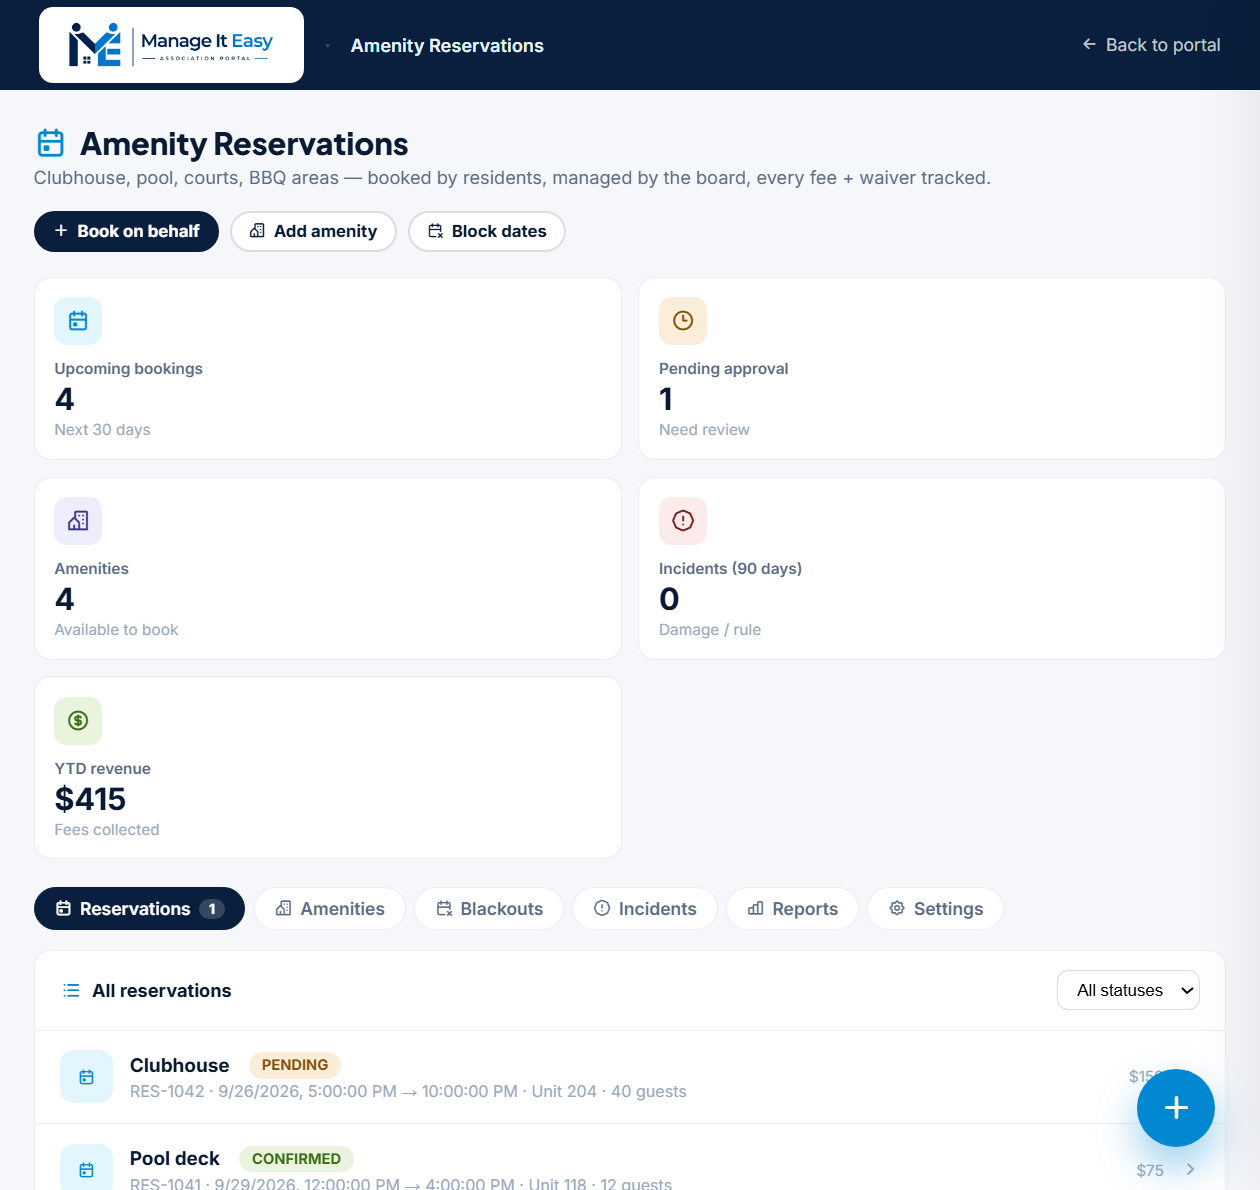Click the $415 YTD revenue value

(x=90, y=799)
